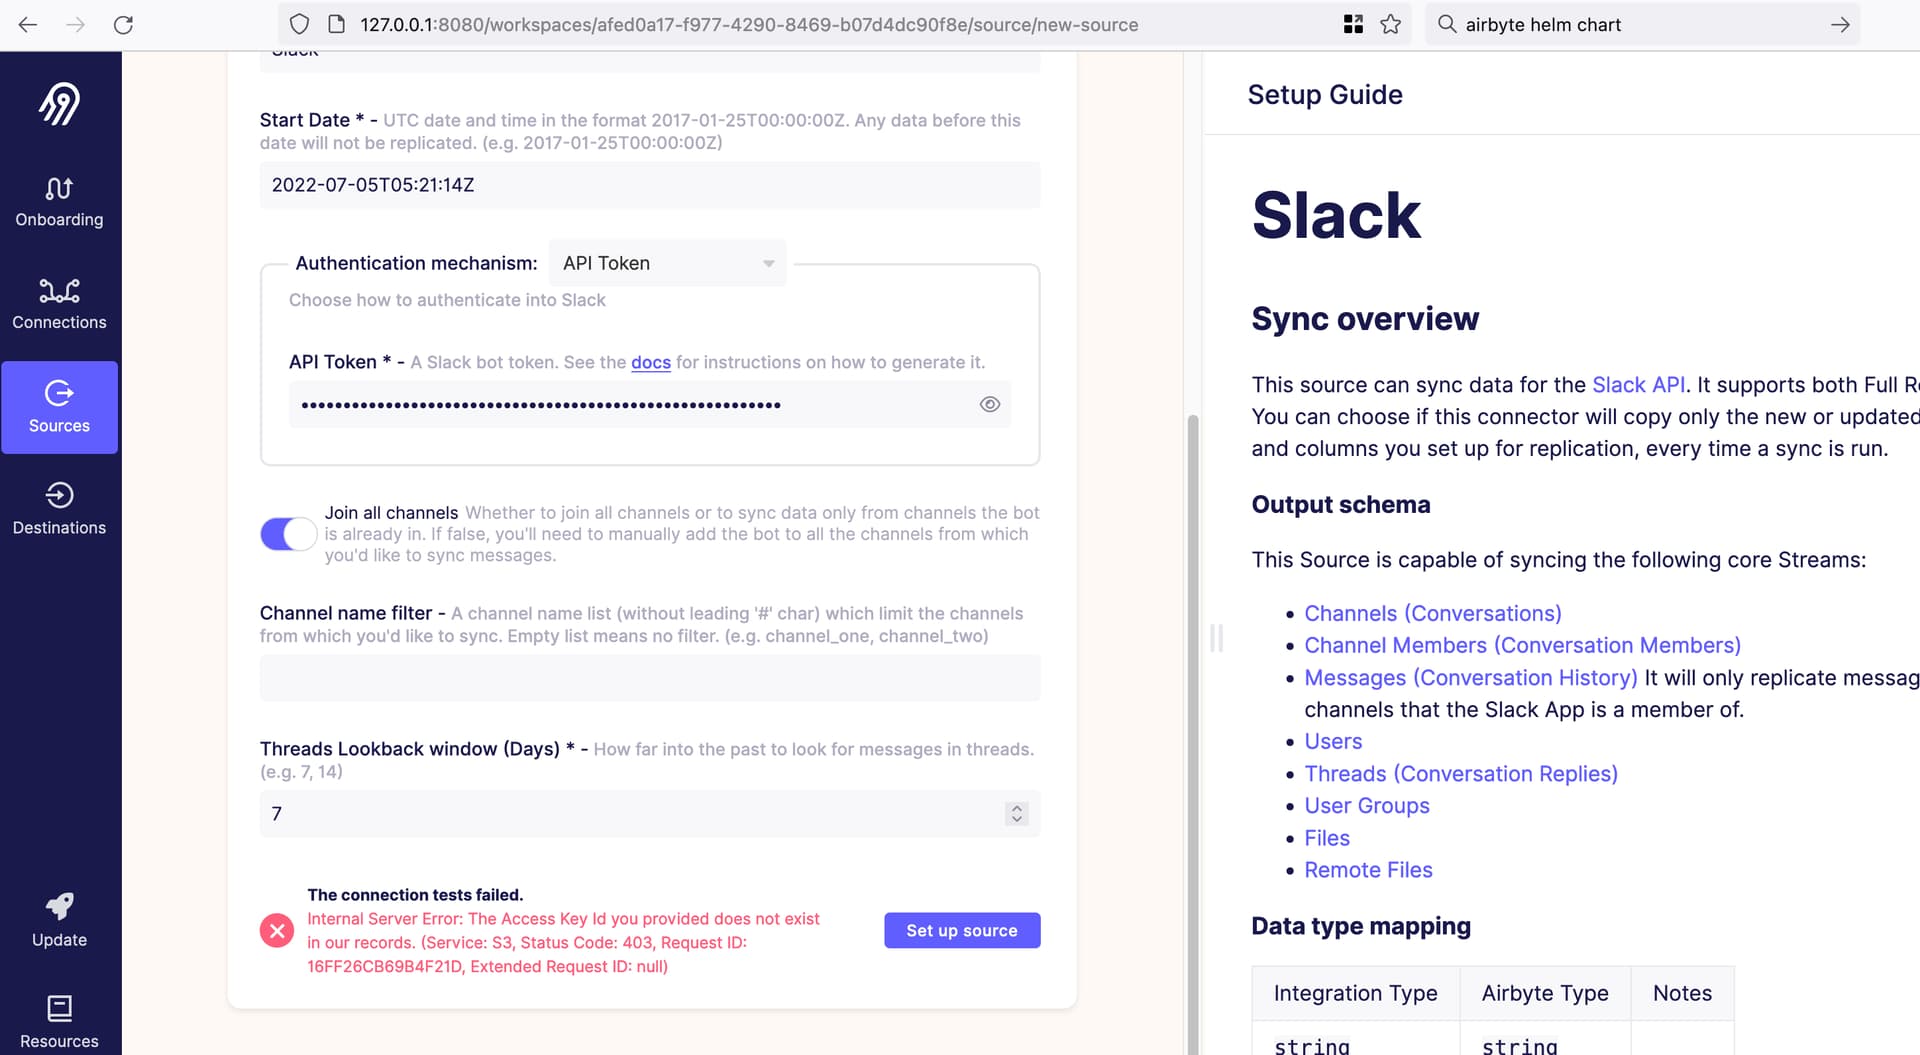This screenshot has width=1920, height=1055.
Task: Toggle the Join all channels switch
Action: coord(289,534)
